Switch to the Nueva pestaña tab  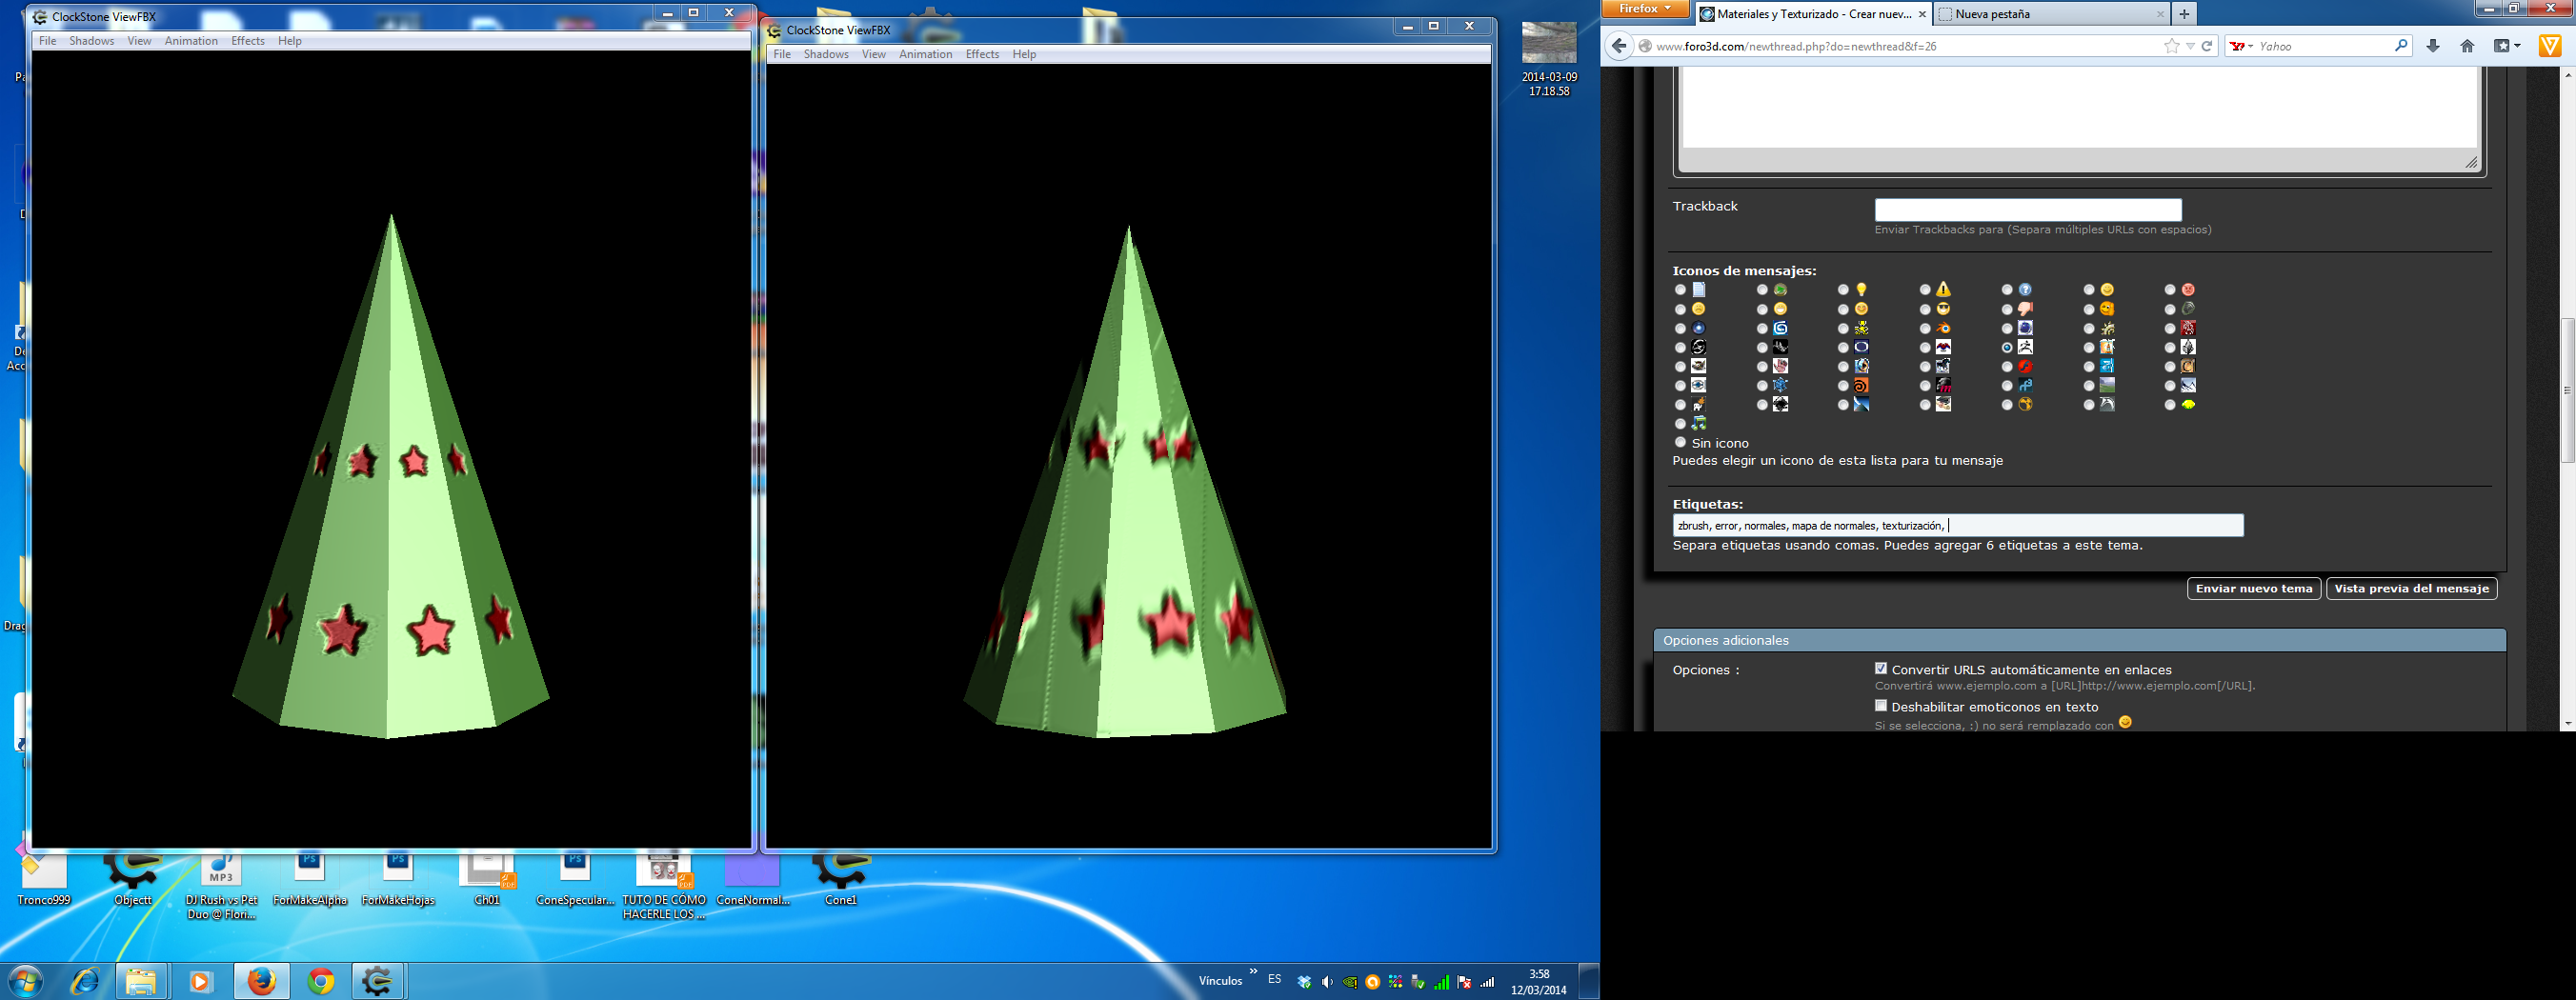[x=2052, y=14]
